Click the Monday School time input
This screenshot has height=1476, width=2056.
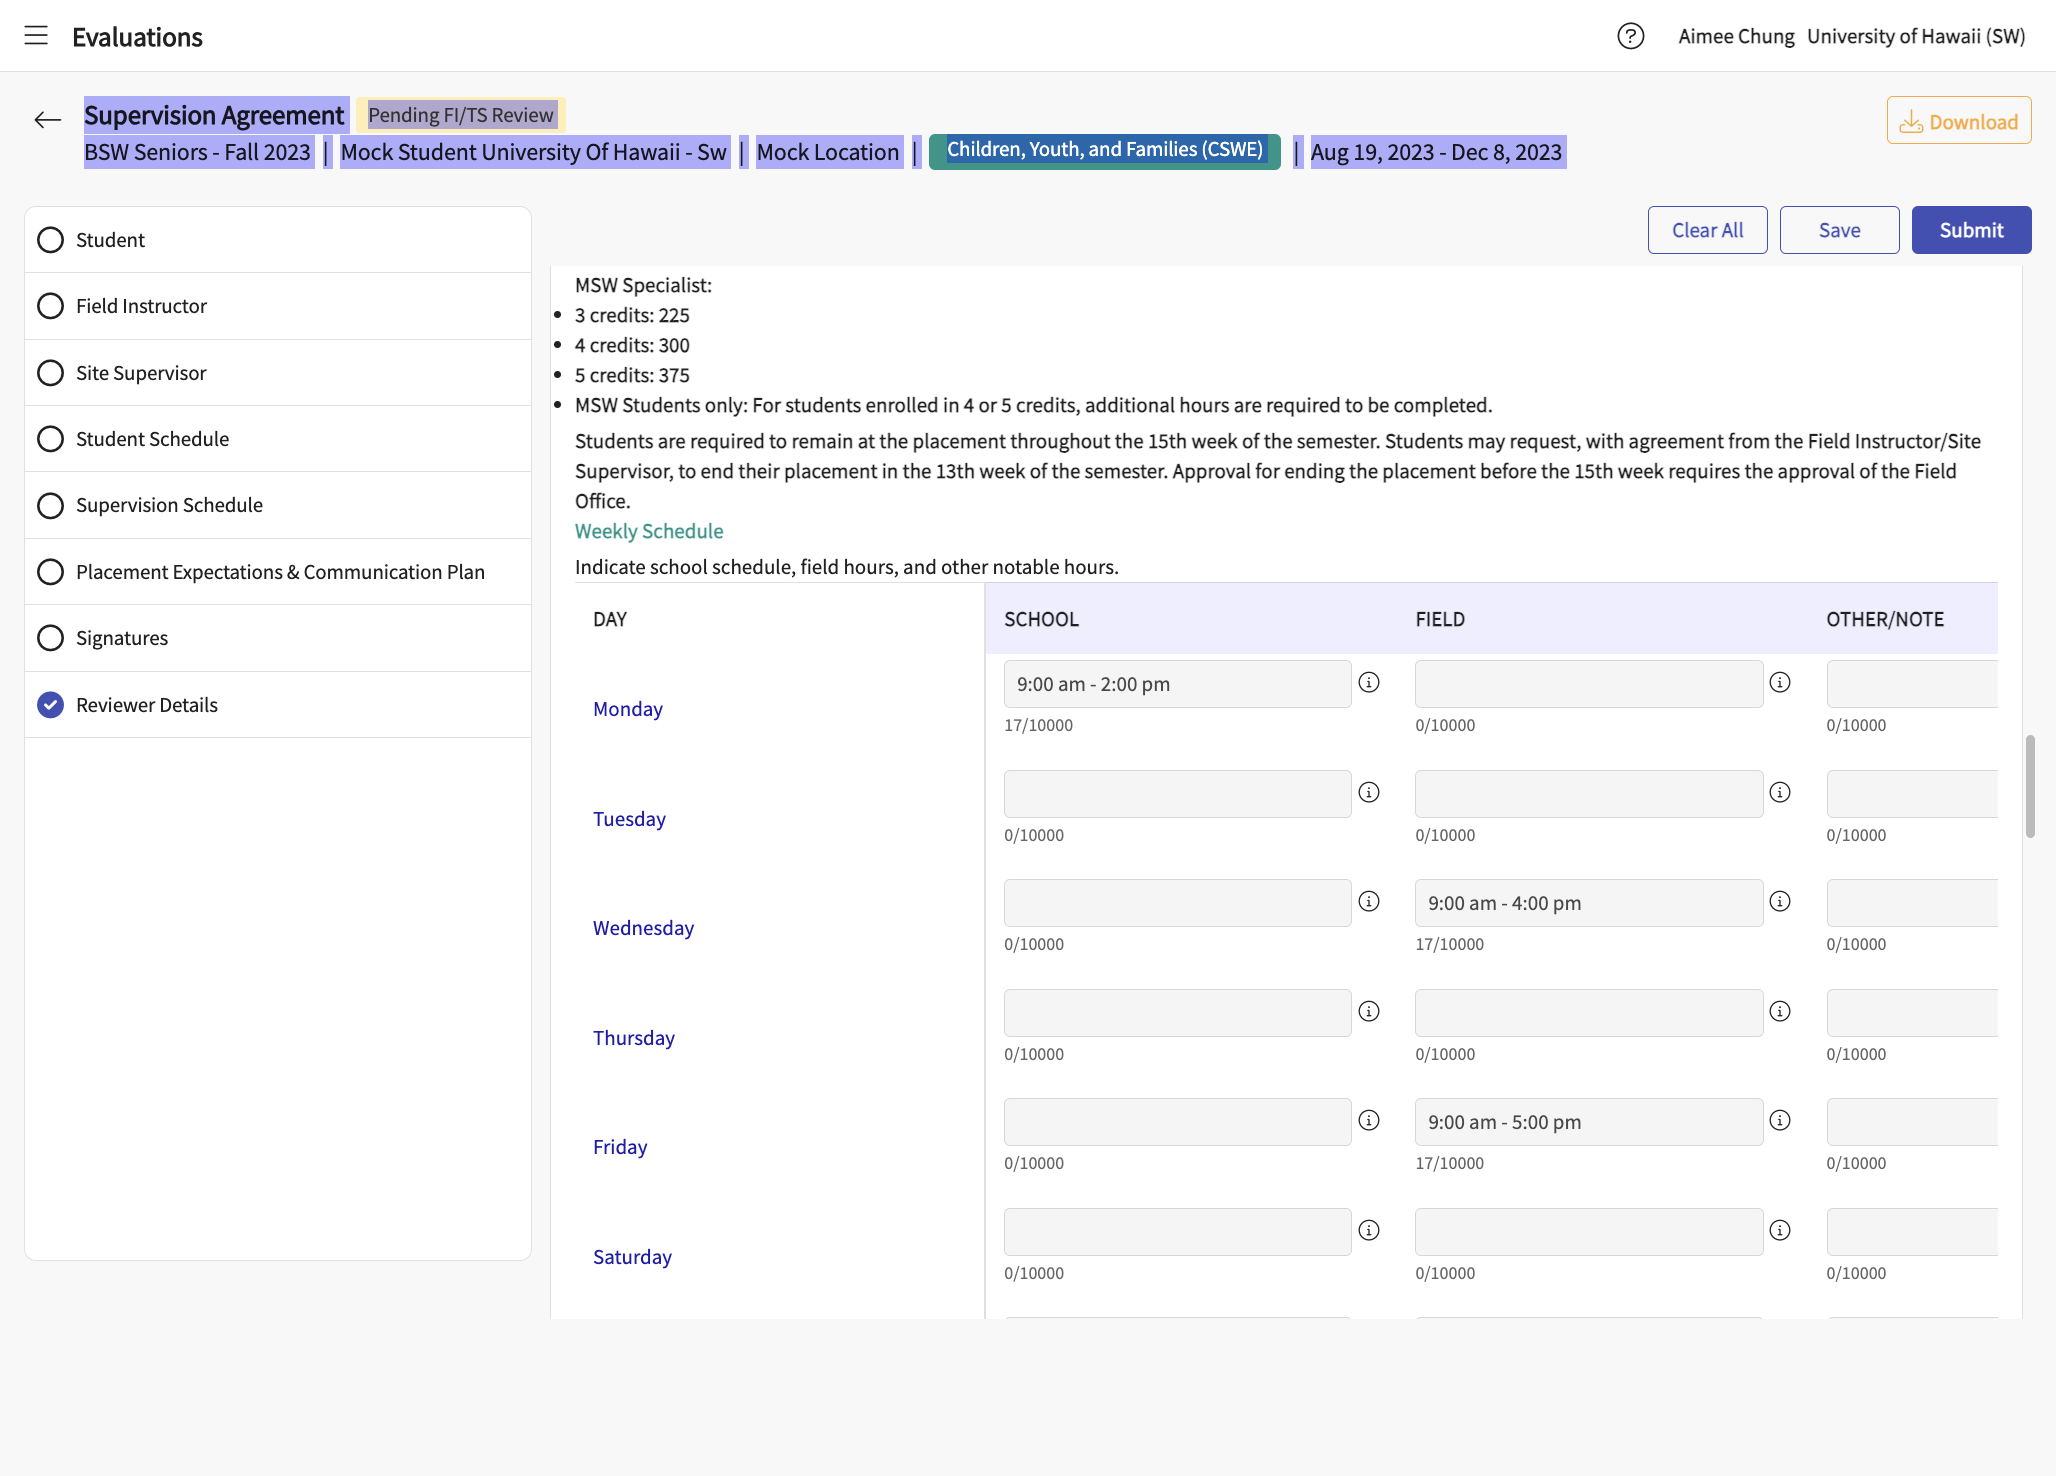pyautogui.click(x=1177, y=684)
